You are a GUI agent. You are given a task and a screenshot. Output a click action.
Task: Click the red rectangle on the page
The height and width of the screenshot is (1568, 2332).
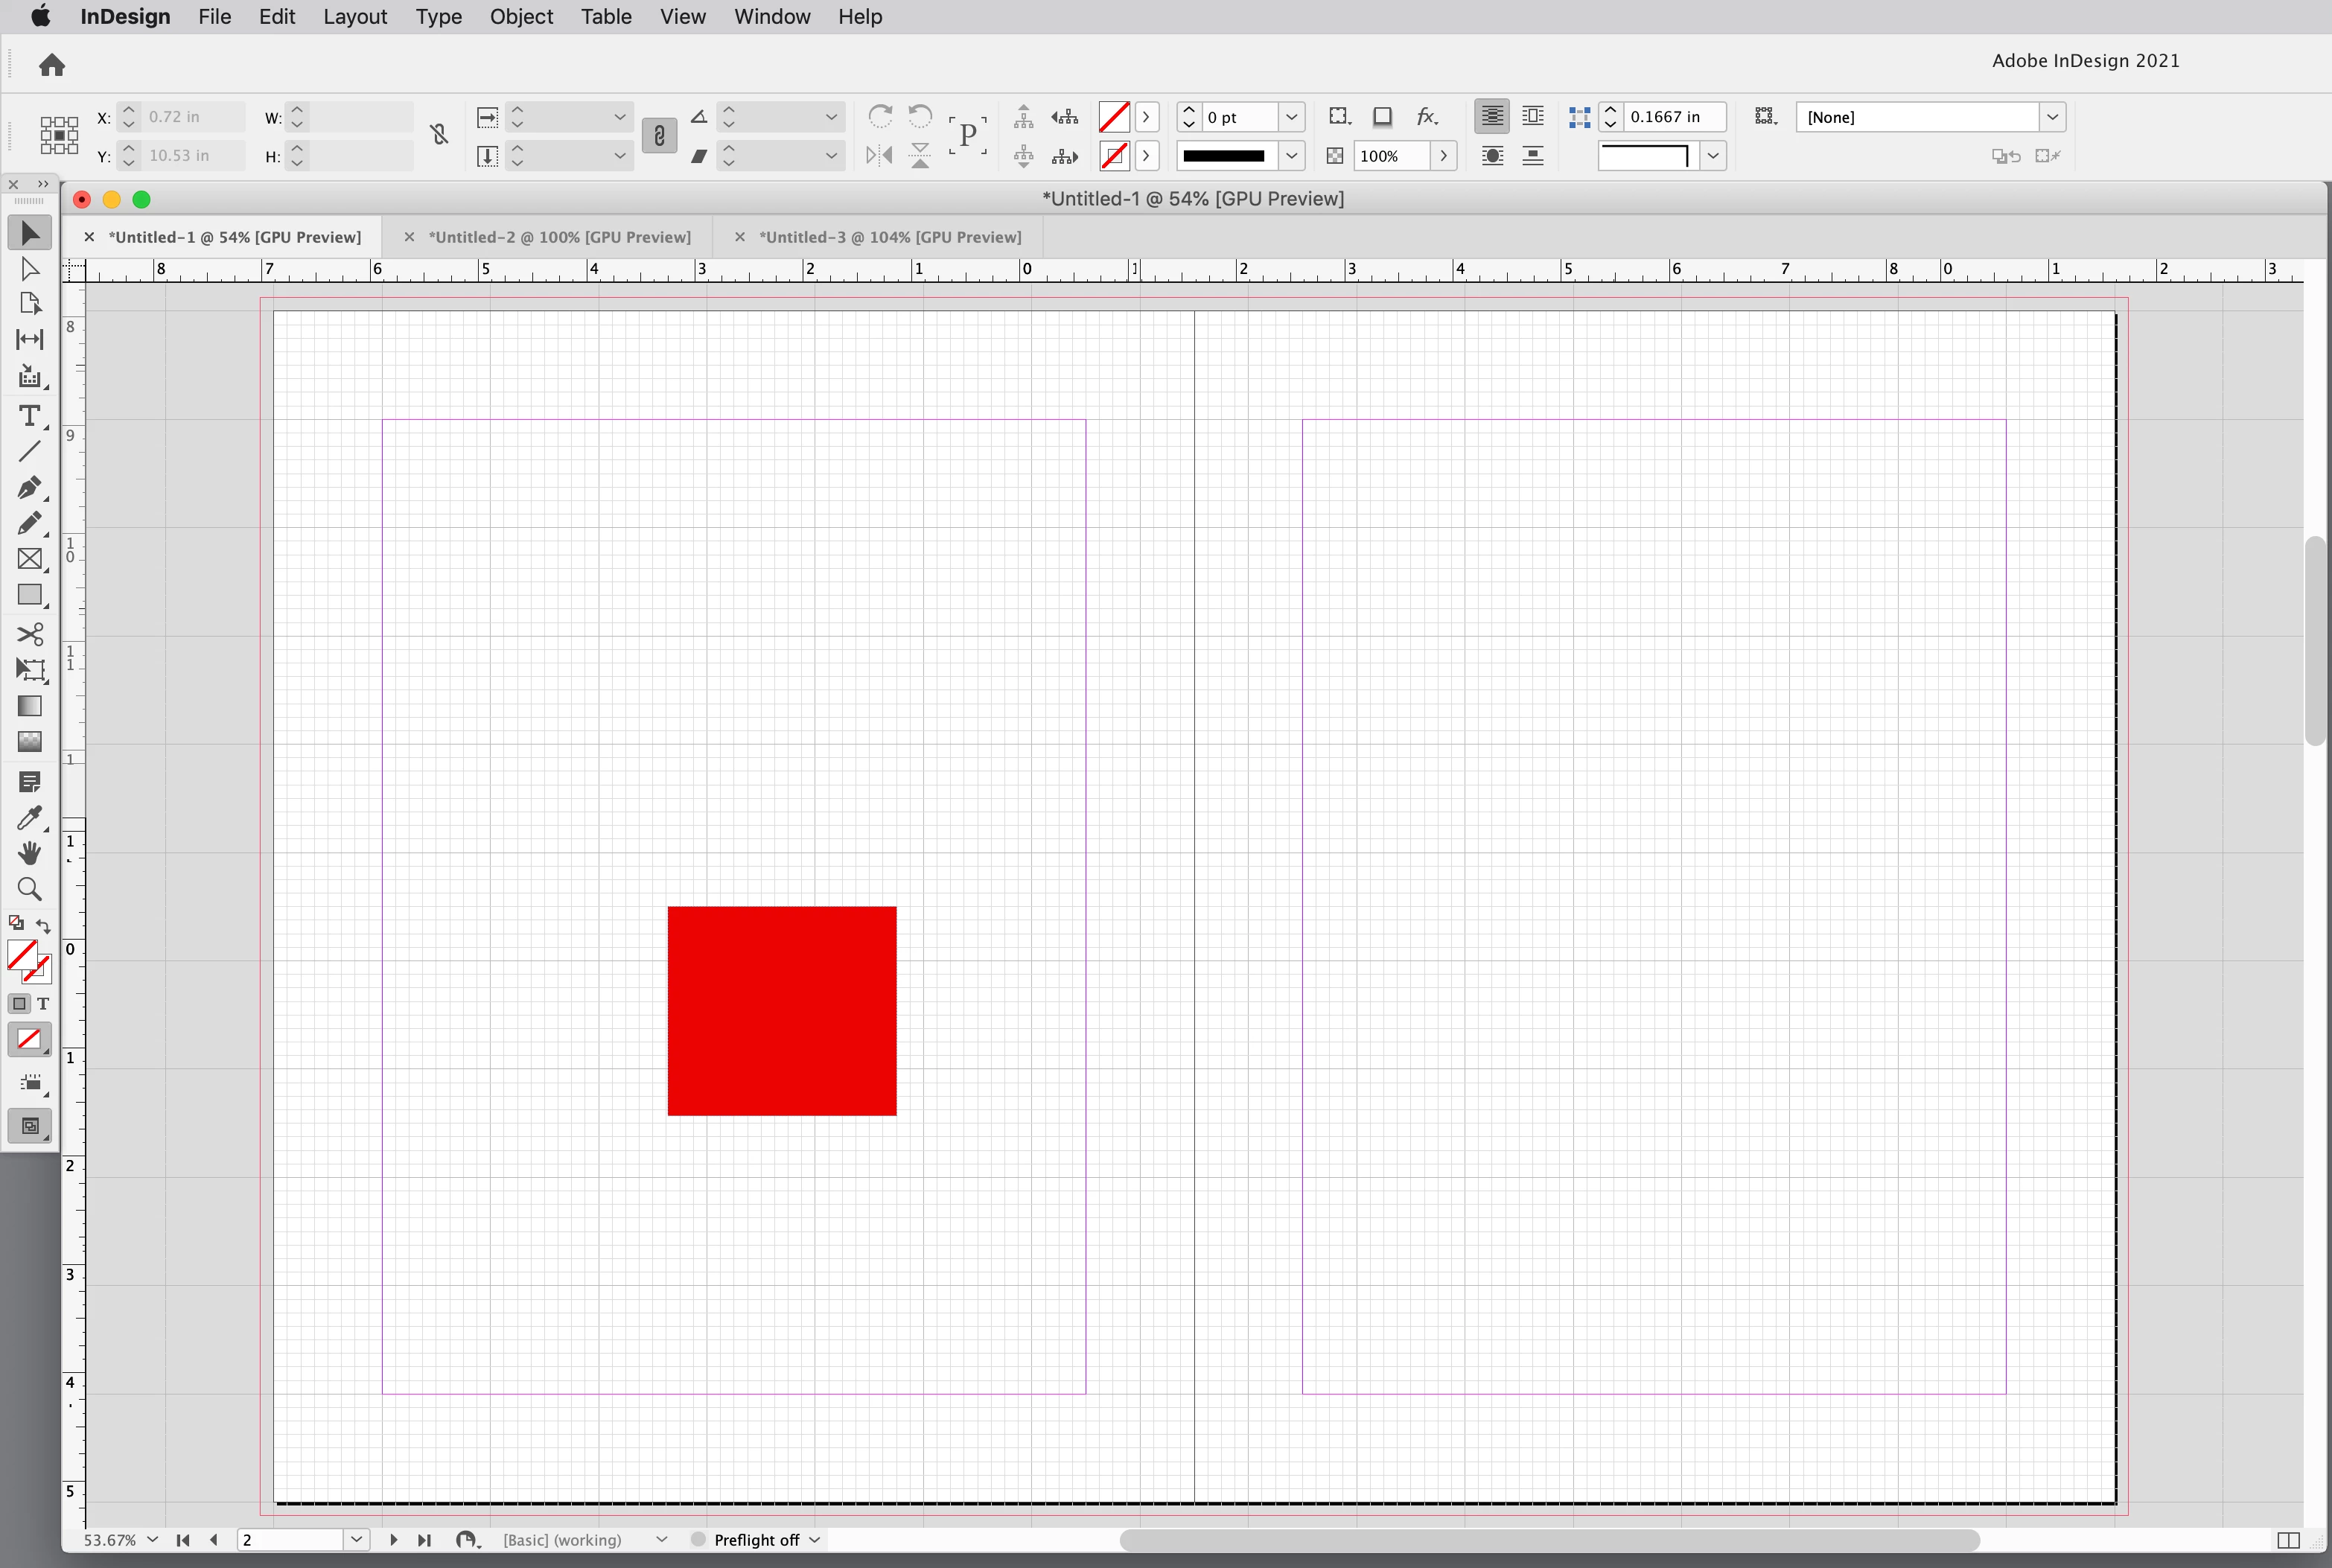tap(782, 1010)
